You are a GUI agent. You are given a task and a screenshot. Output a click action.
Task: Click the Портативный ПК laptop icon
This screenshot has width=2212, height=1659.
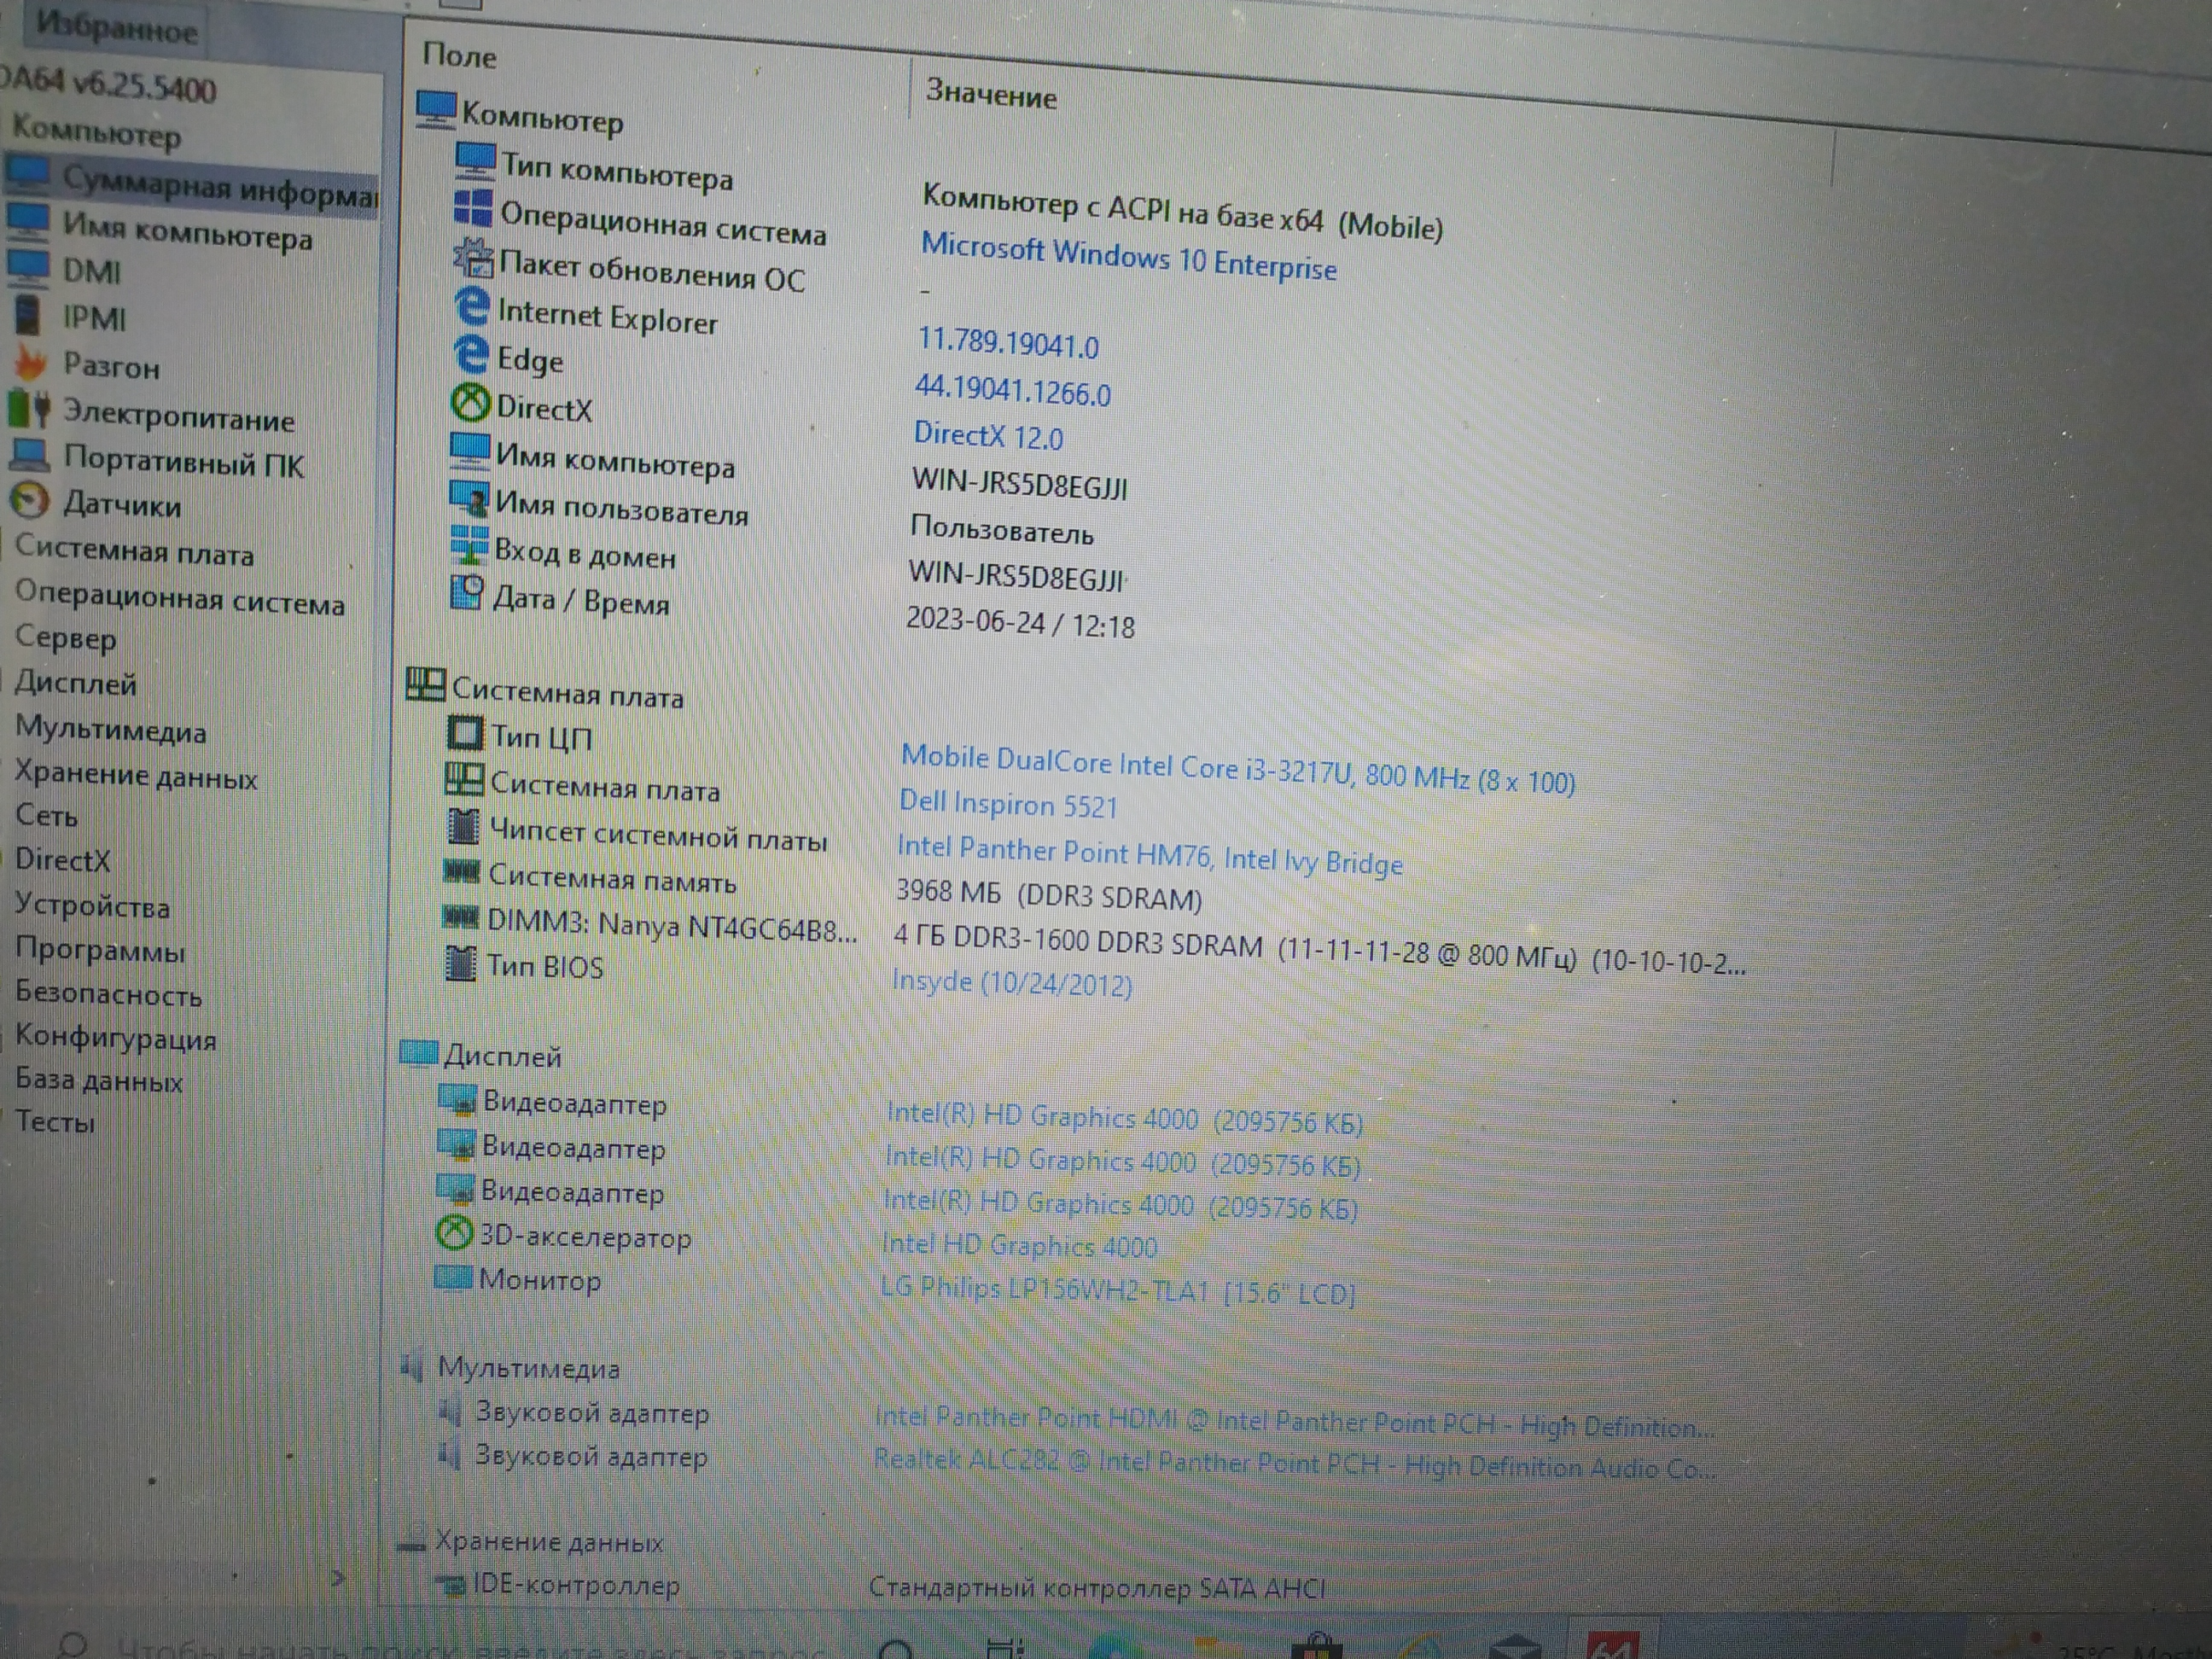point(30,456)
